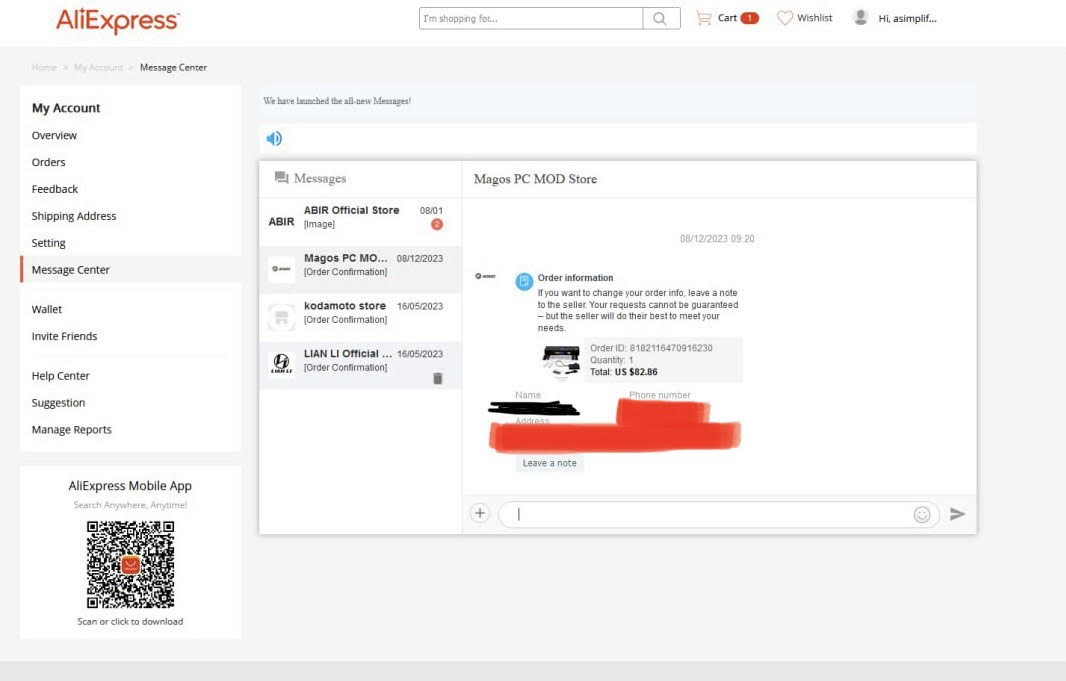
Task: Click the plus attachment button in chat
Action: (x=480, y=513)
